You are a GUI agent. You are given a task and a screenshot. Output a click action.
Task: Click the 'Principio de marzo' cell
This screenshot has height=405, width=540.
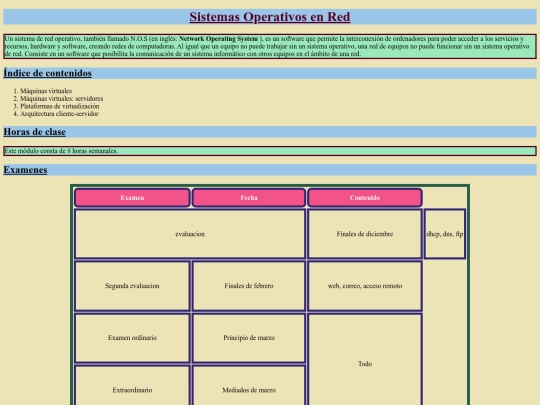tap(249, 338)
